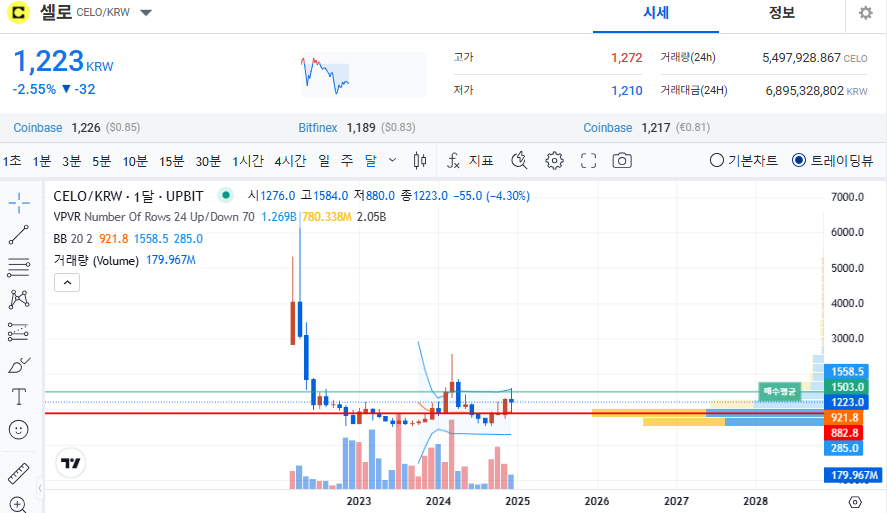Open the timeframe interval dropdown chevron

click(393, 161)
